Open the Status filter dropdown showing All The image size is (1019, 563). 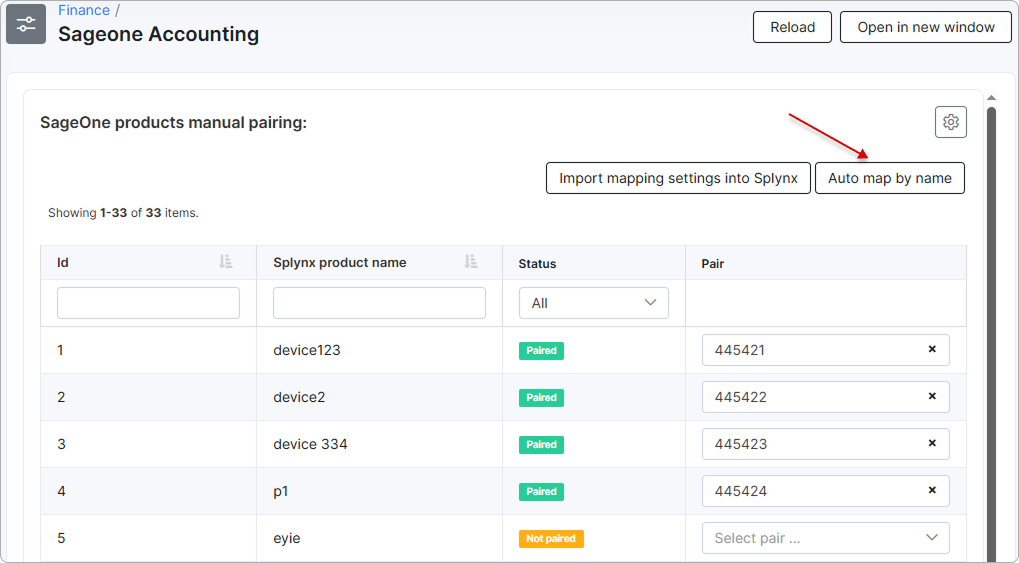point(593,303)
